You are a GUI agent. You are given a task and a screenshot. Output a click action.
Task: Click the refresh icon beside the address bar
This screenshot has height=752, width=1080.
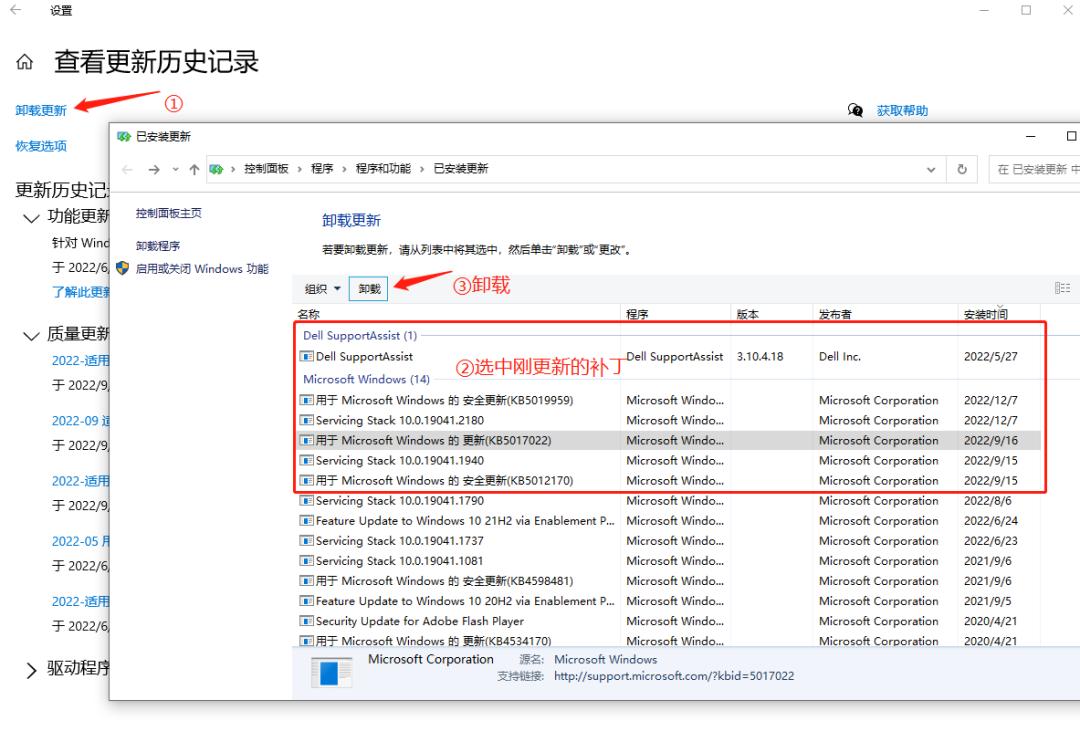(961, 168)
